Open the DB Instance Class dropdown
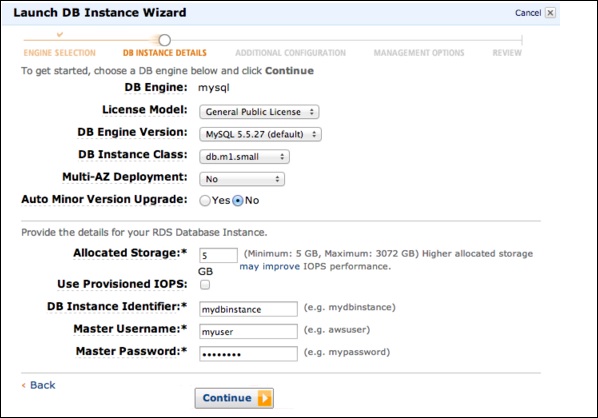598x418 pixels. click(x=244, y=157)
